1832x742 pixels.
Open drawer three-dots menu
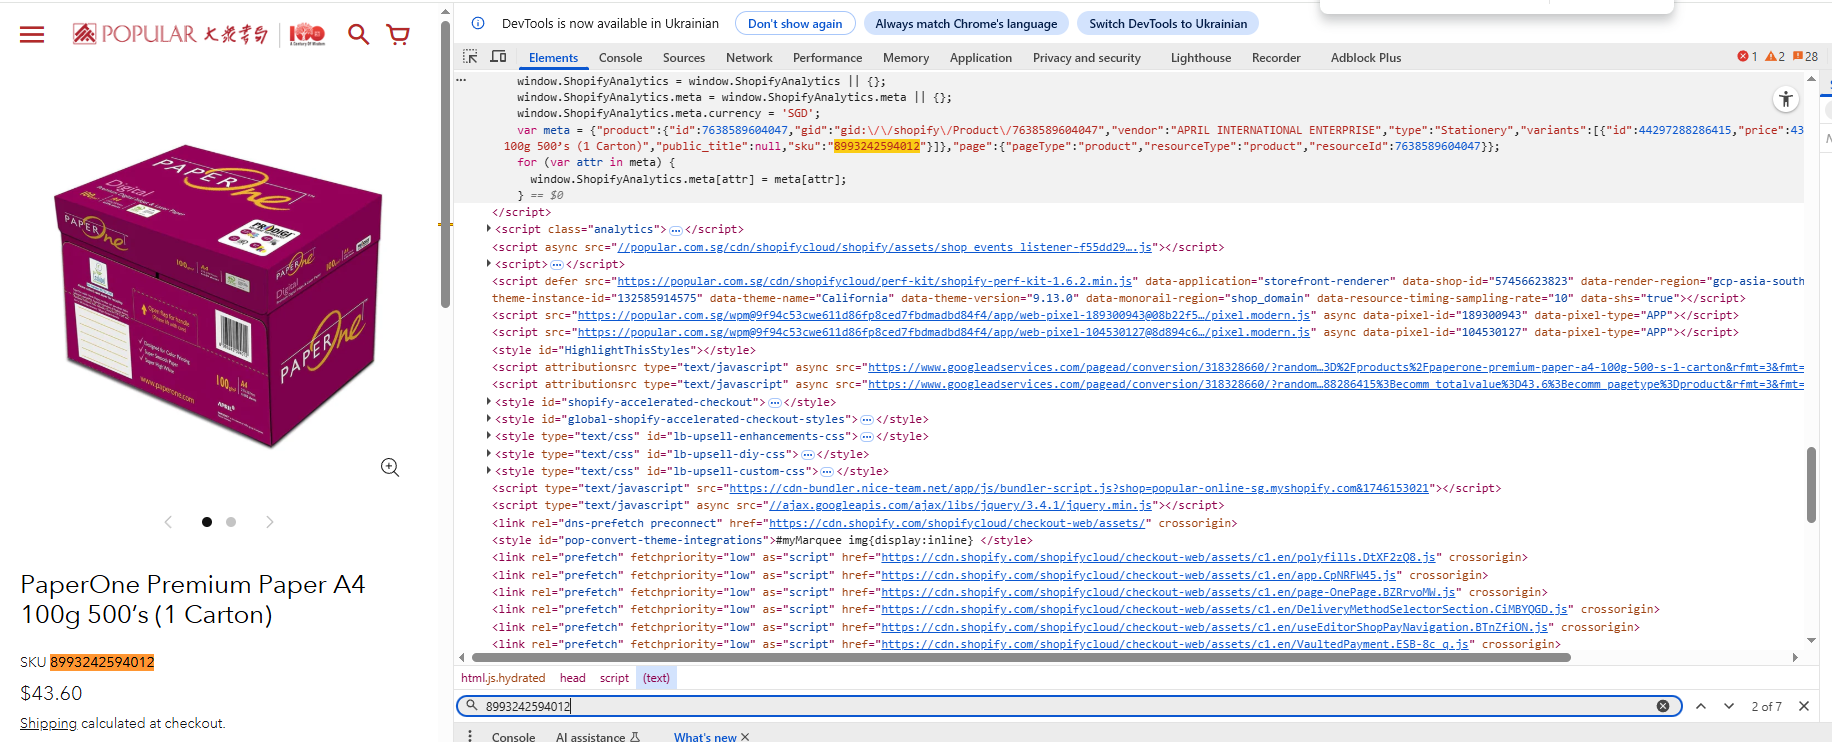[x=470, y=736]
